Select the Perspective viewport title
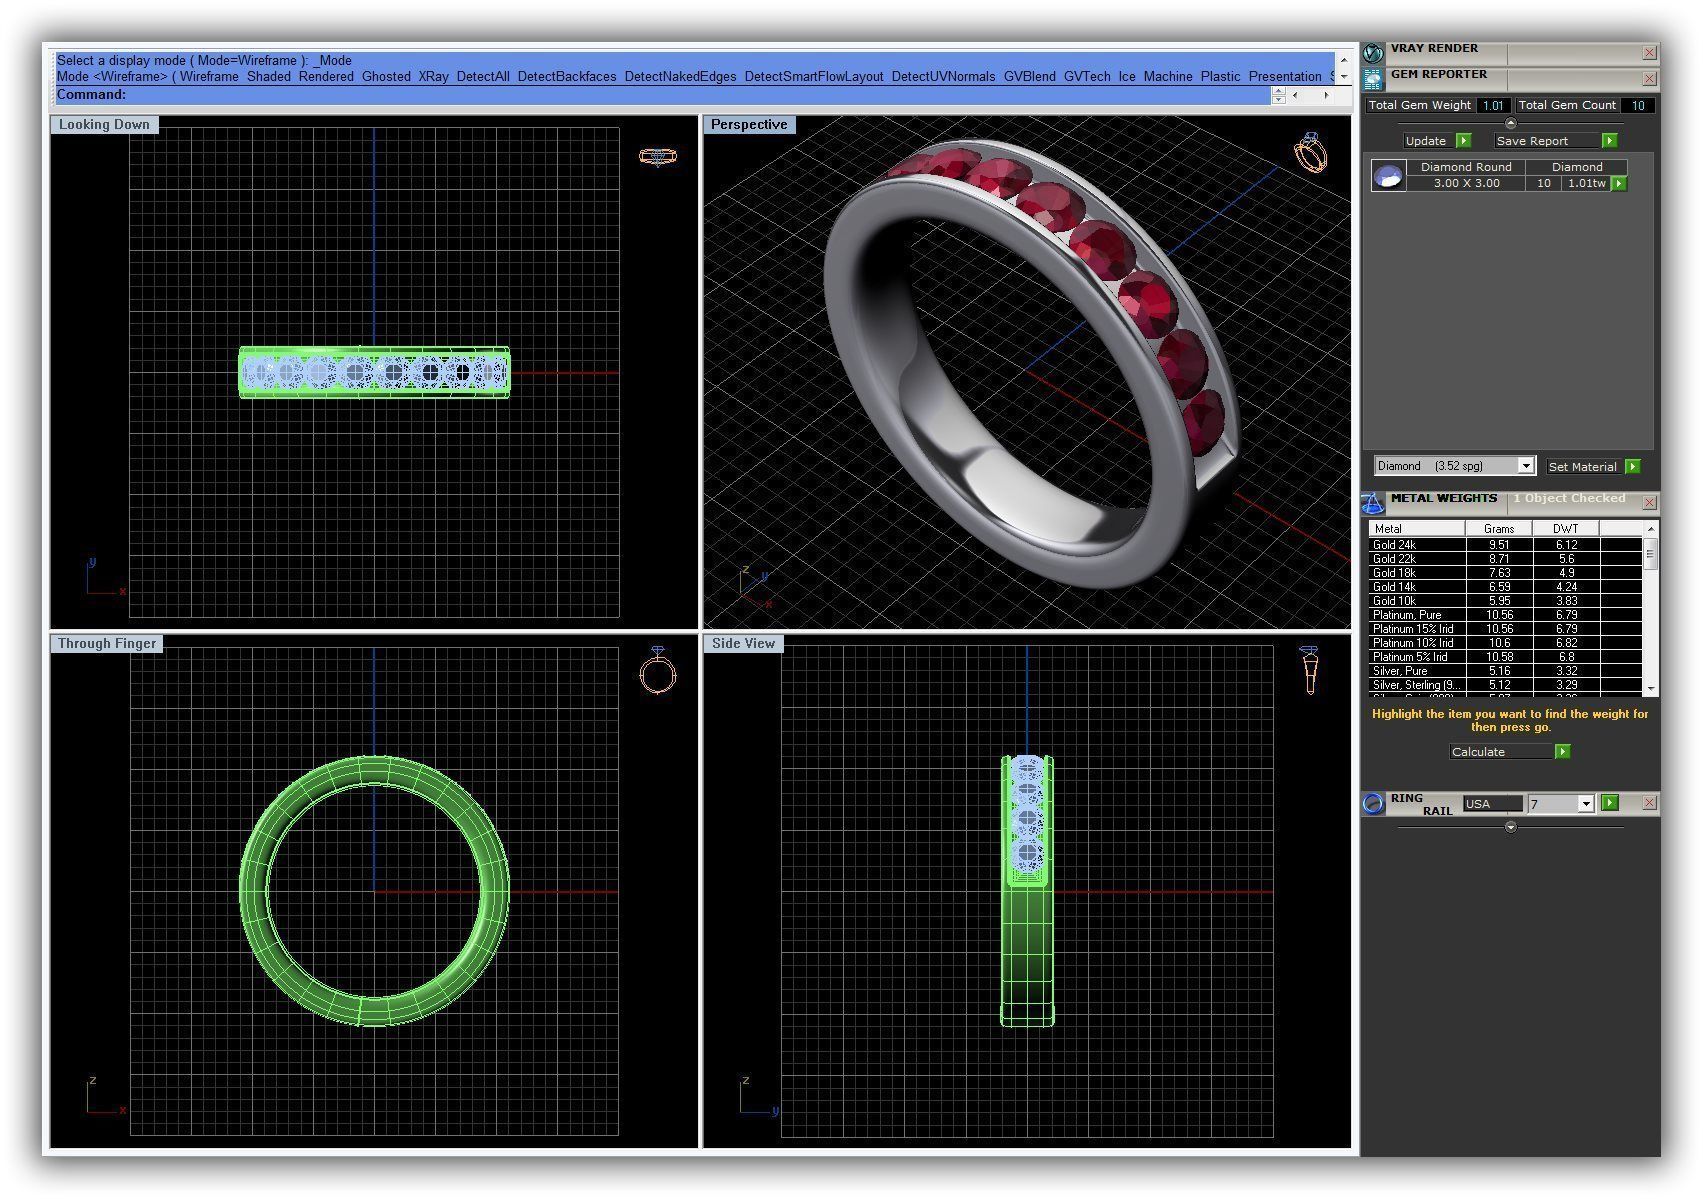This screenshot has width=1703, height=1199. tap(749, 125)
